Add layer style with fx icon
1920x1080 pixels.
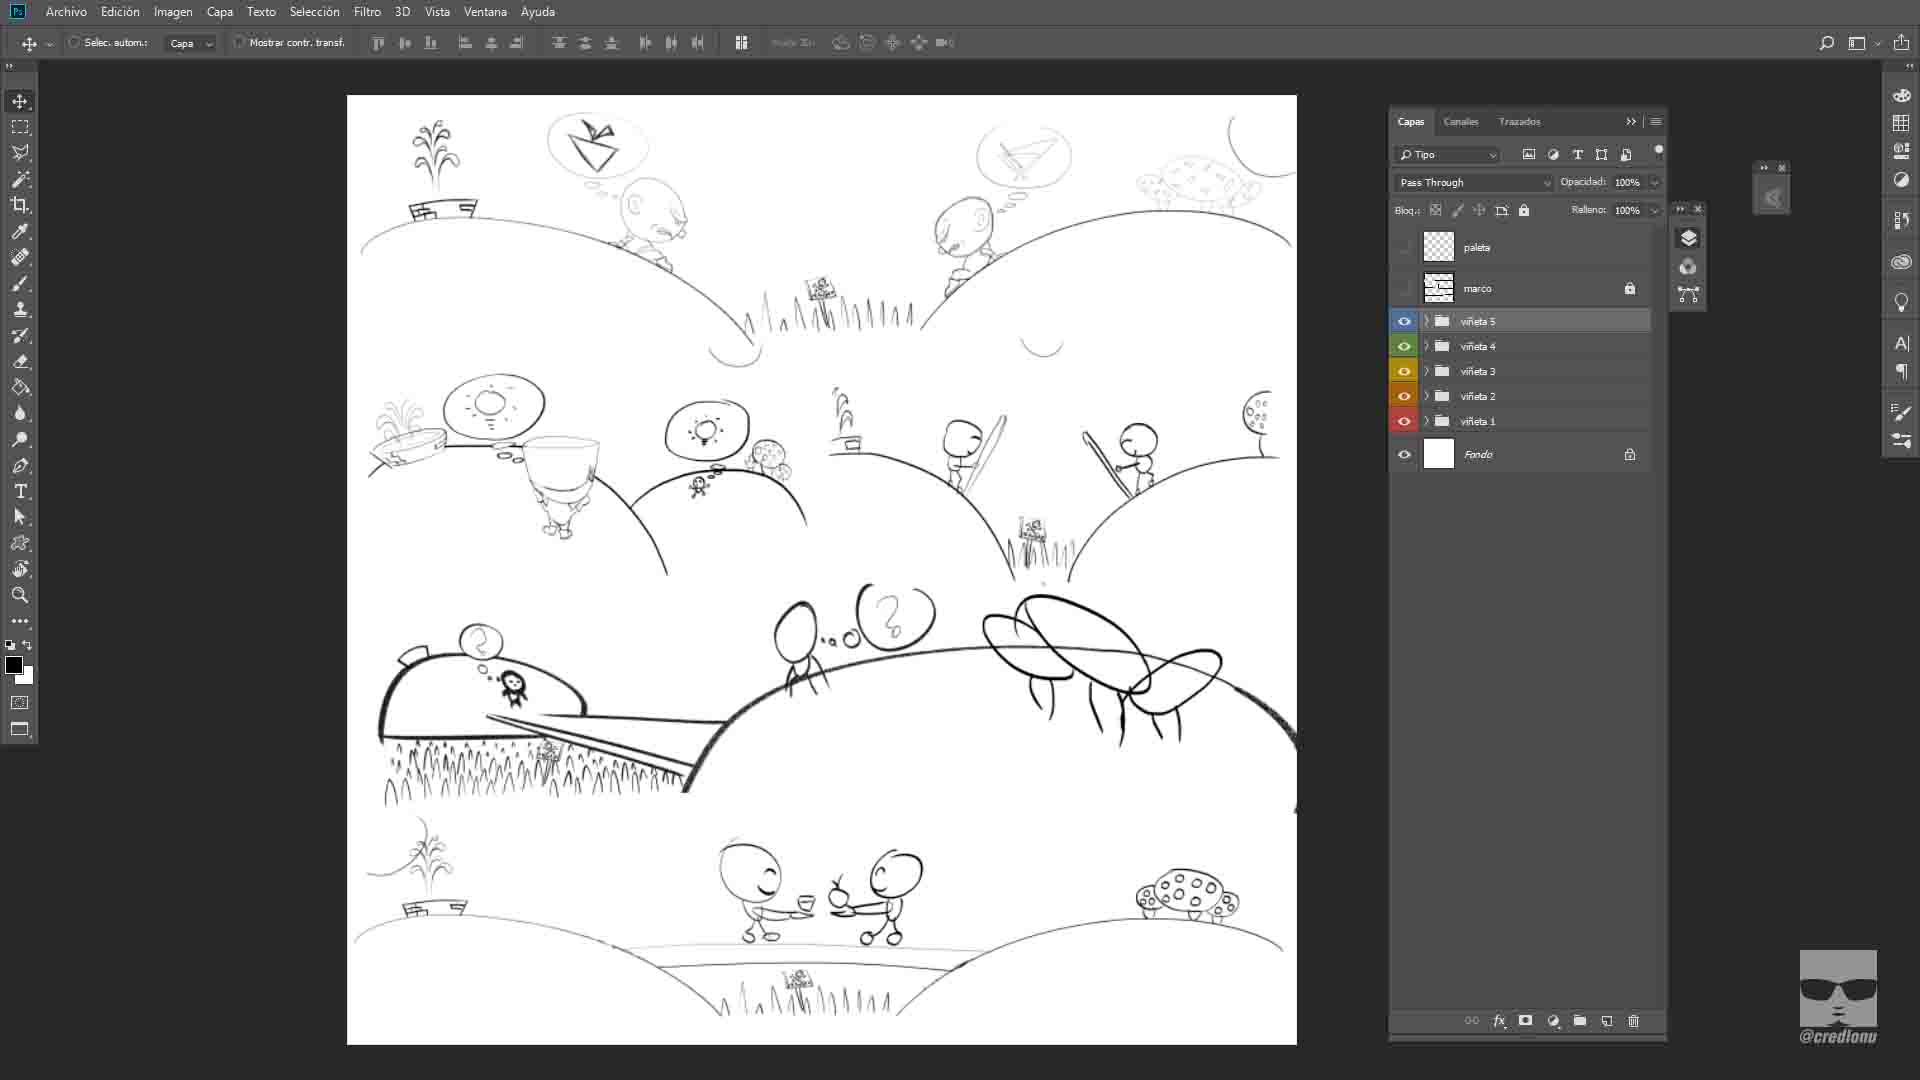point(1499,1021)
